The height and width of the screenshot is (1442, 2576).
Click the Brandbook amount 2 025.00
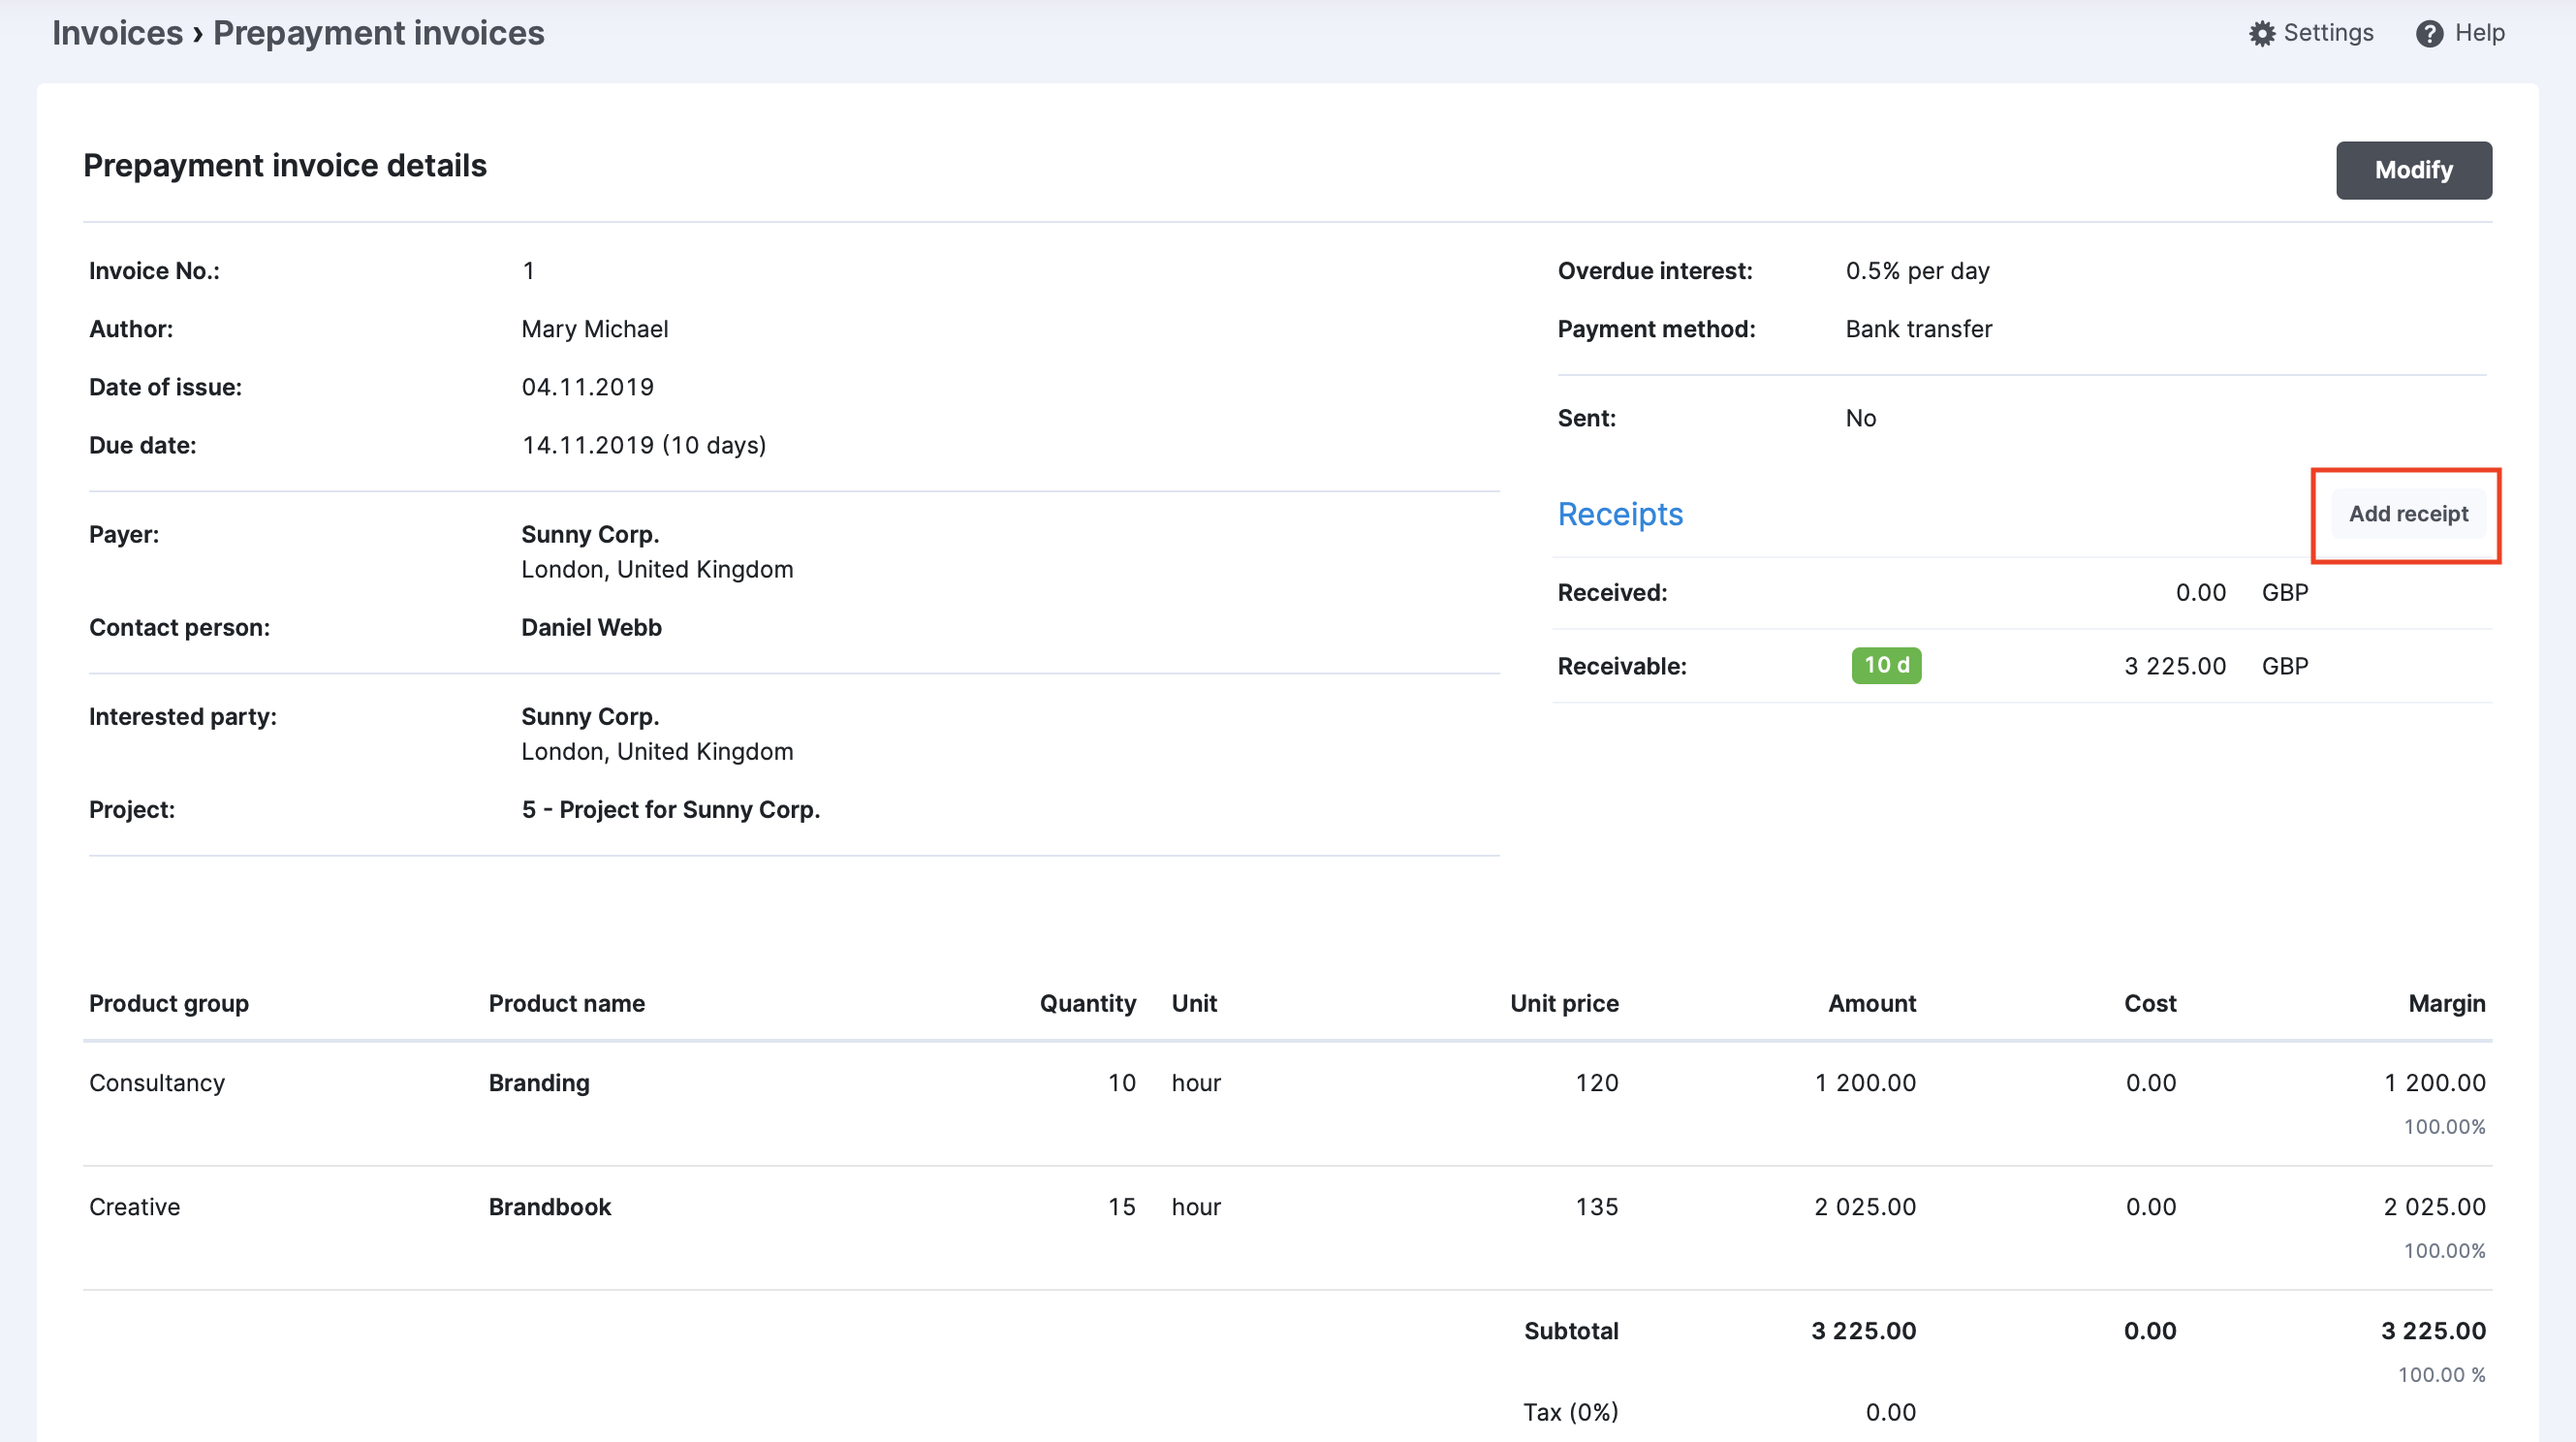(x=1865, y=1207)
